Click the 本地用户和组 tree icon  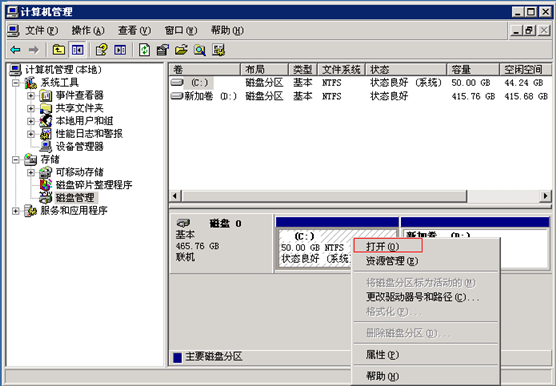46,121
